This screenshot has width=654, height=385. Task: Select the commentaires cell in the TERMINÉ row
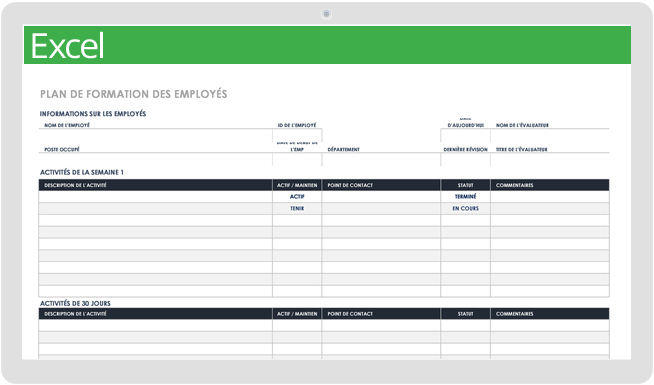pos(550,197)
